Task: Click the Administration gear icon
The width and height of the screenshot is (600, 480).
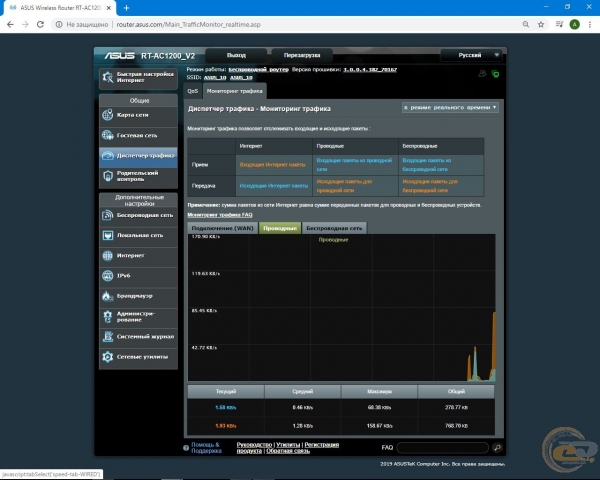Action: point(108,316)
